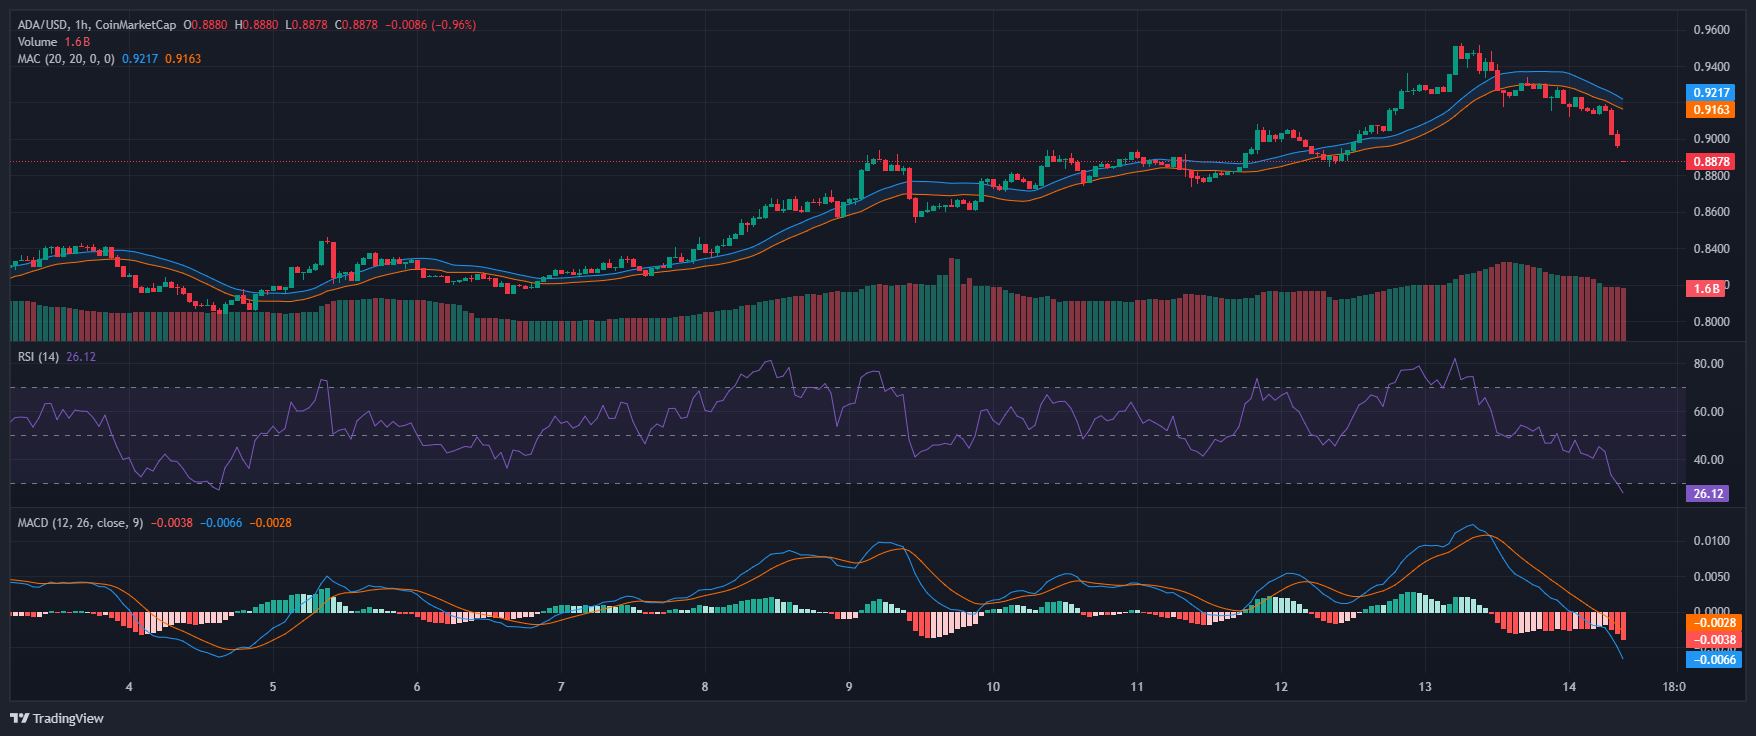Click the 0.9600 price axis label
This screenshot has width=1756, height=736.
tap(1711, 30)
